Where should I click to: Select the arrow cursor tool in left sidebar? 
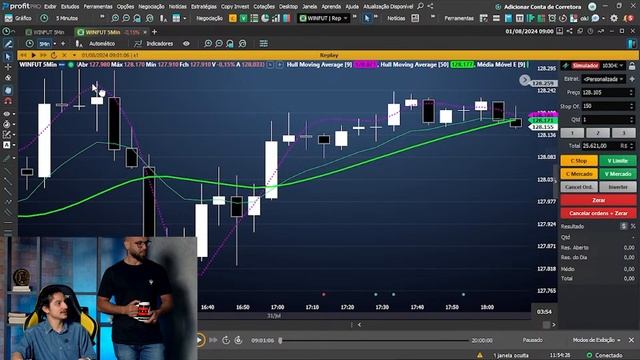[7, 56]
